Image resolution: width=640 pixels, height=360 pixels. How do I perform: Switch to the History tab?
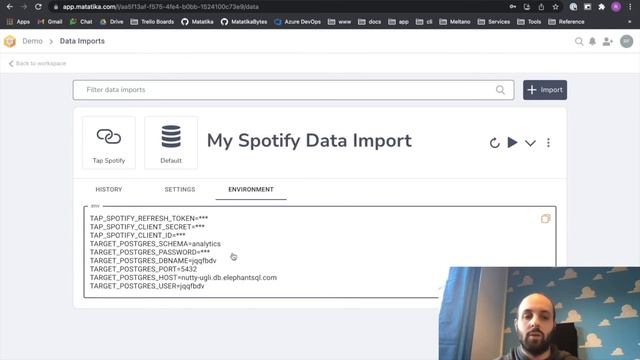pos(109,189)
